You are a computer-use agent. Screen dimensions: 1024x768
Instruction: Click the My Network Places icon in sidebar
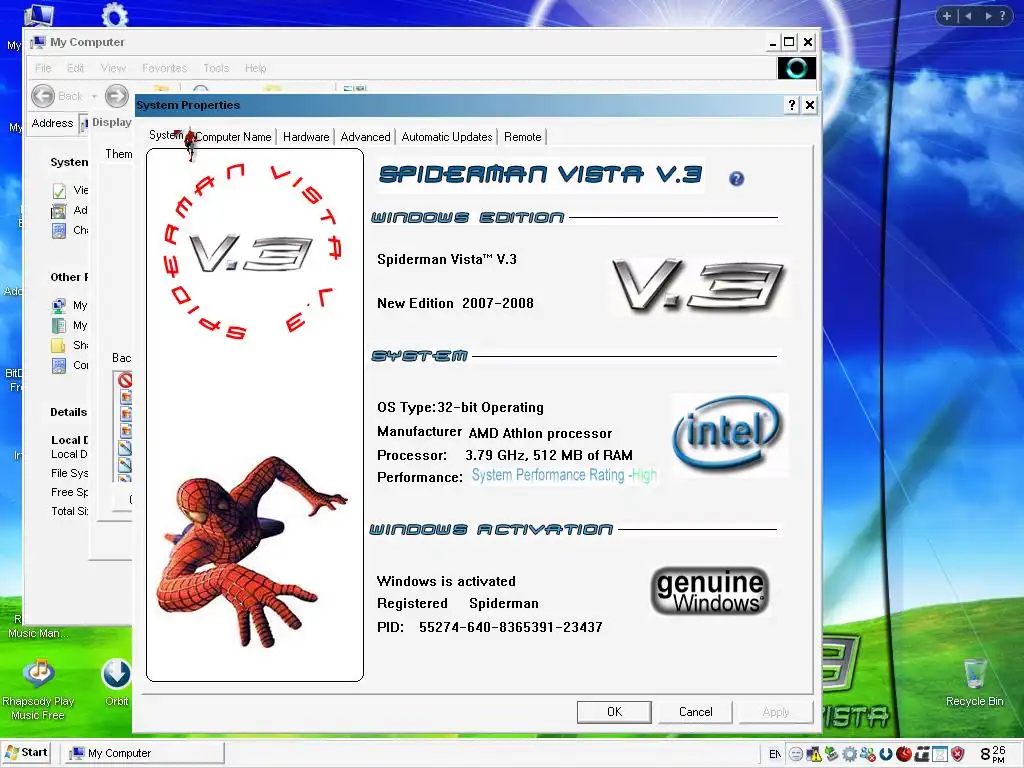tap(59, 305)
